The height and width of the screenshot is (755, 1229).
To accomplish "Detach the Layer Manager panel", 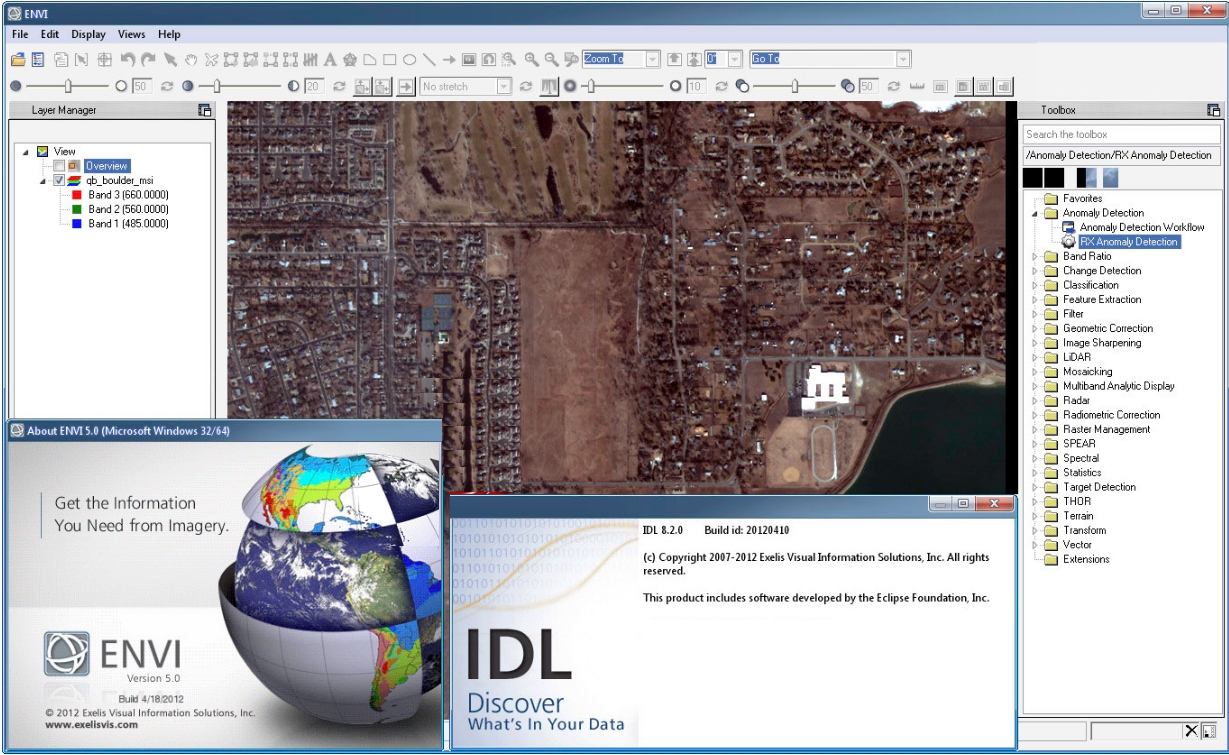I will coord(205,110).
